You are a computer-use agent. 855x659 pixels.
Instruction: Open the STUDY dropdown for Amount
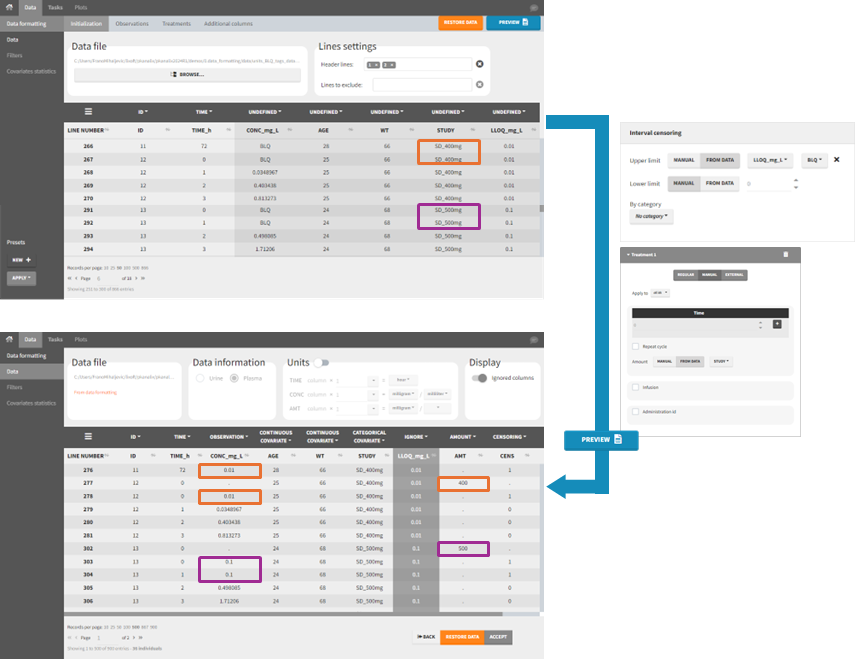(x=720, y=361)
